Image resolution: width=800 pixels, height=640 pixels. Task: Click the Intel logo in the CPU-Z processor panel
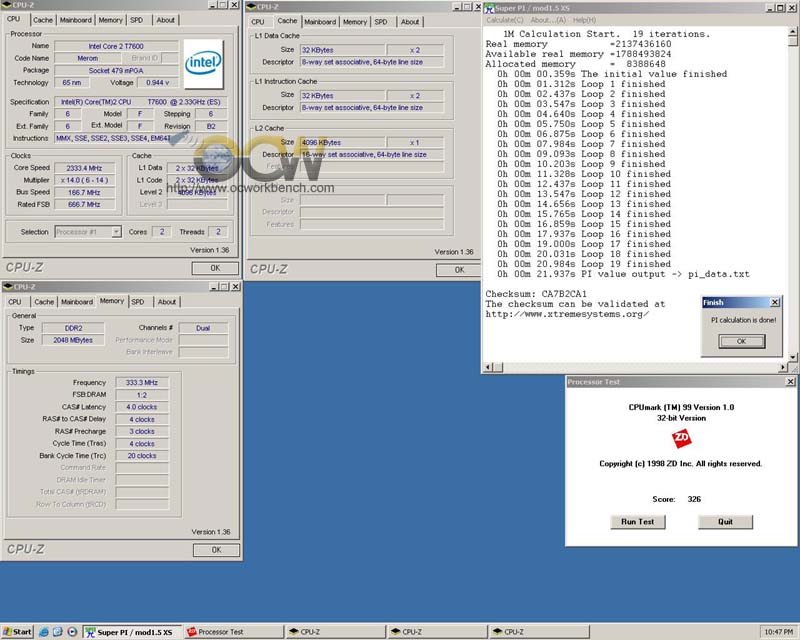click(203, 64)
